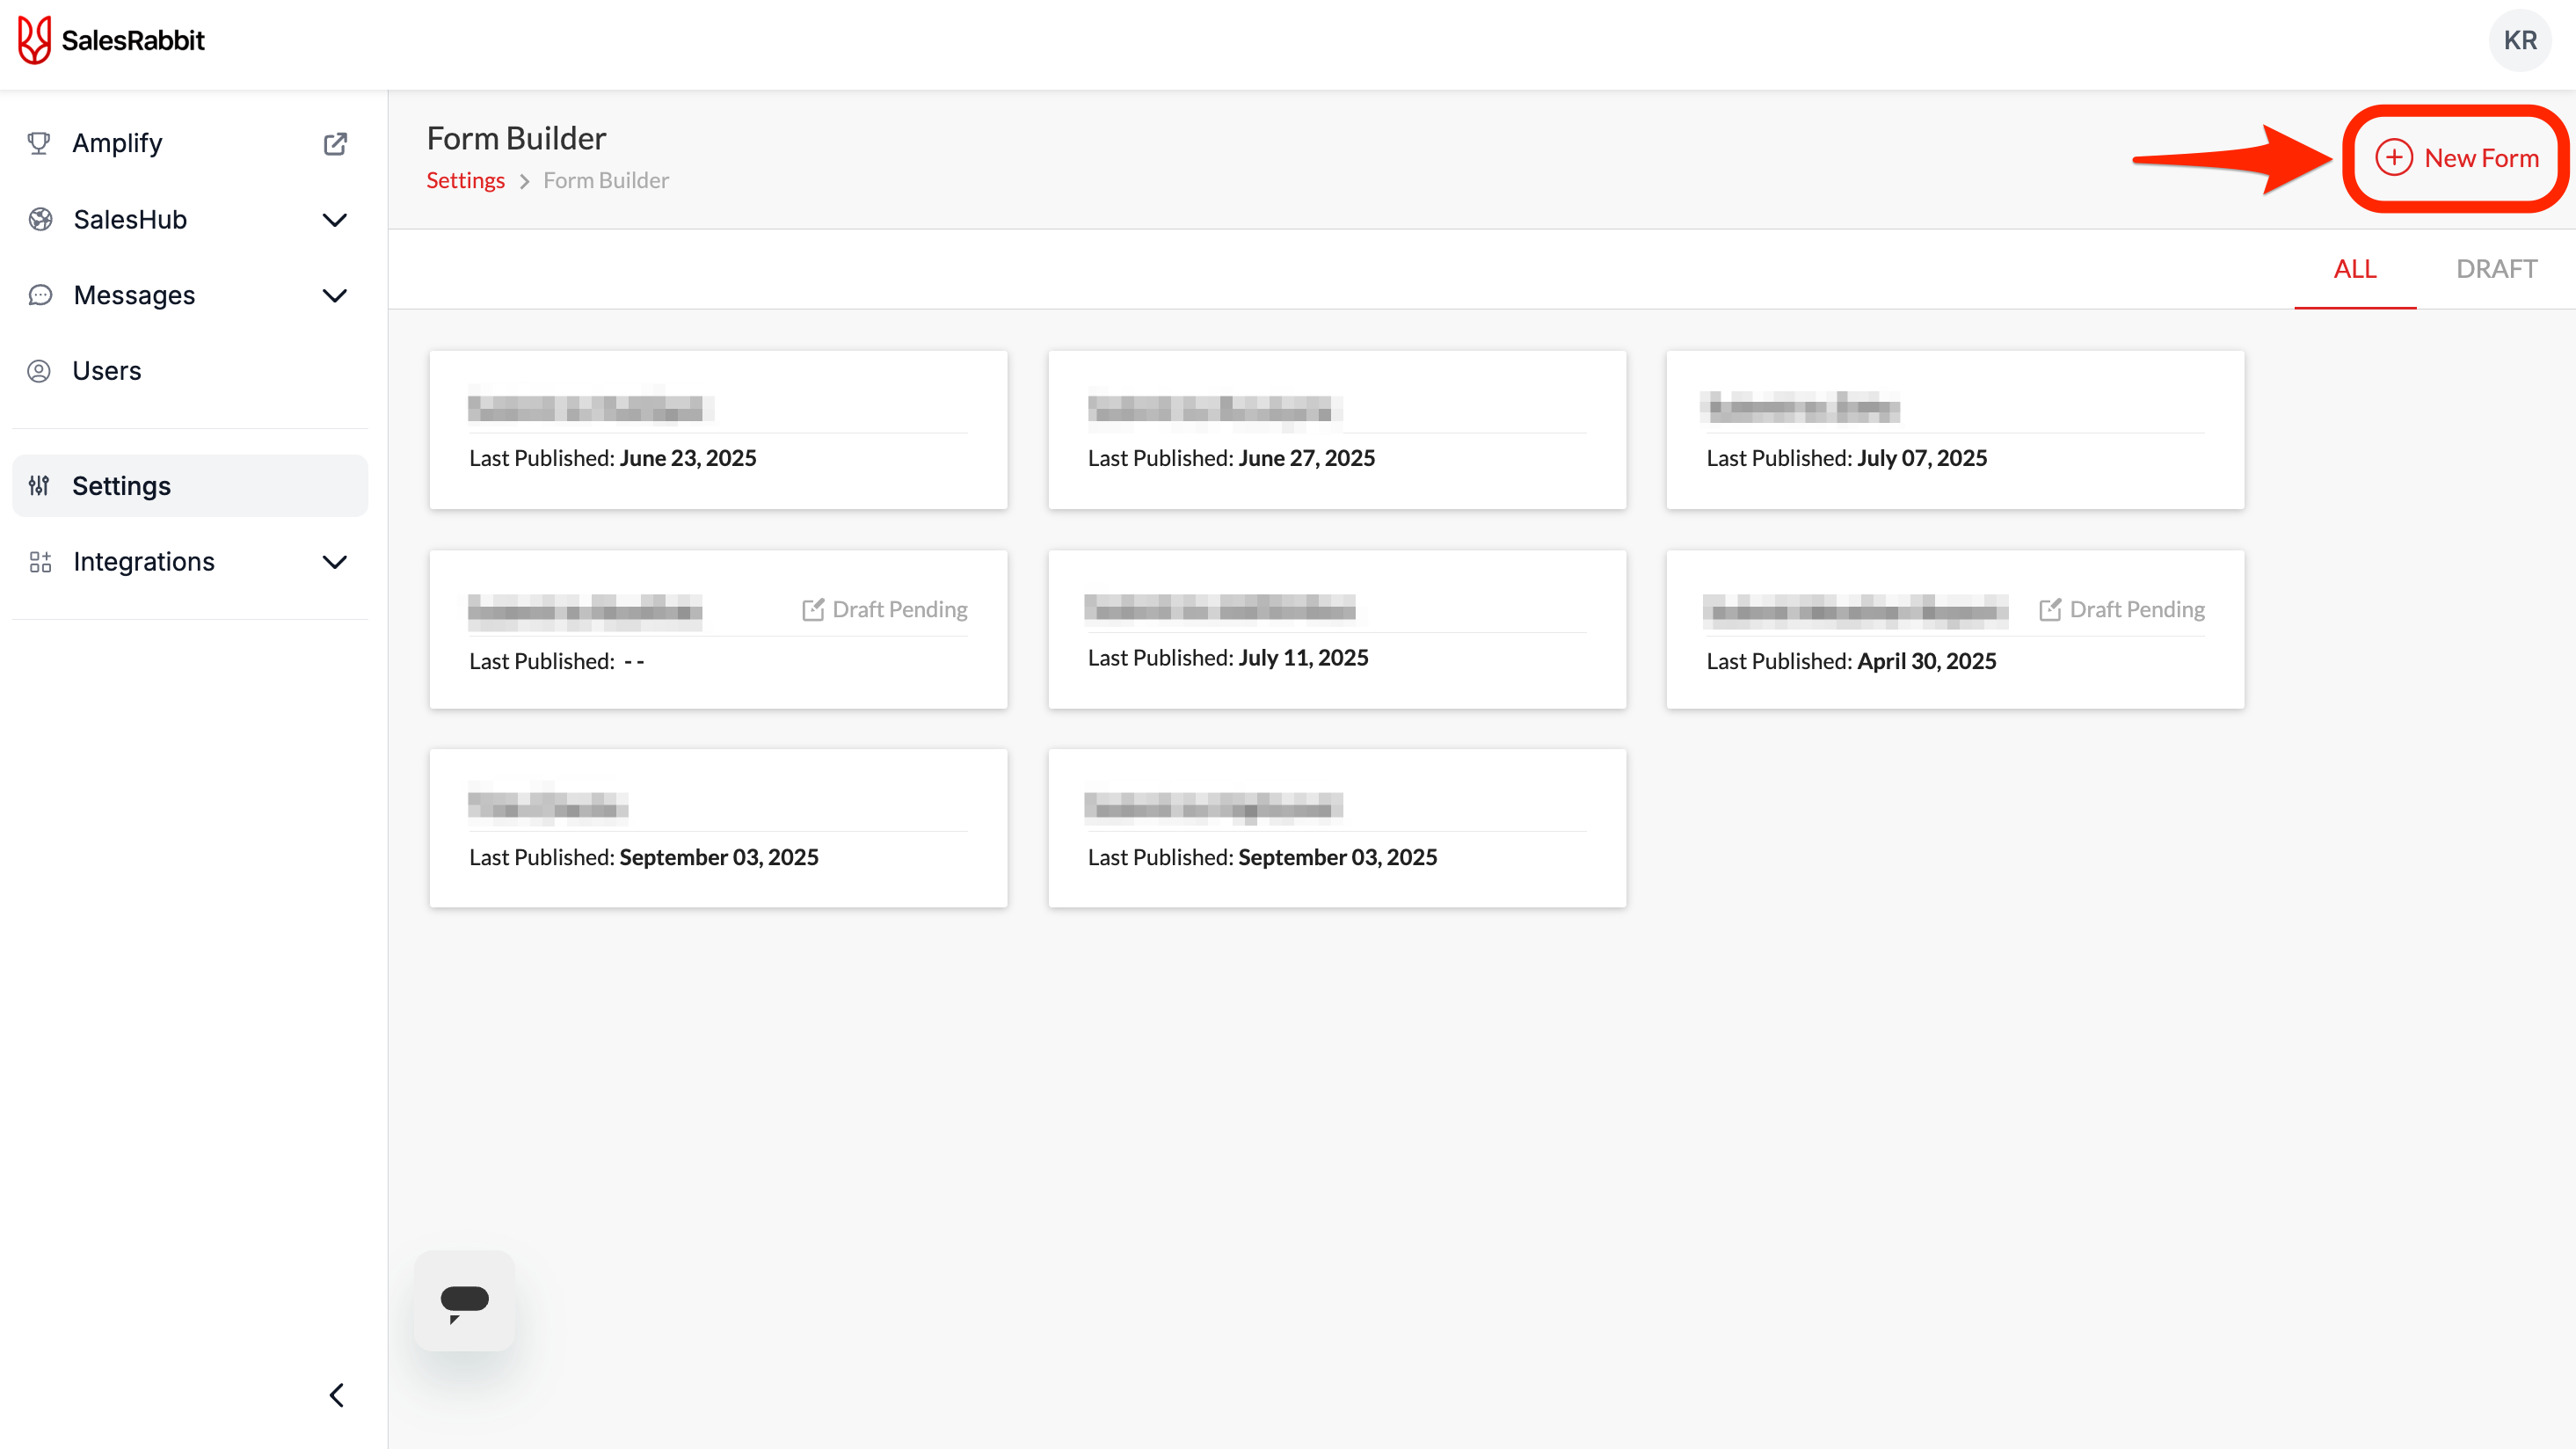The width and height of the screenshot is (2576, 1449).
Task: Click the Amplify trophy icon
Action: point(39,144)
